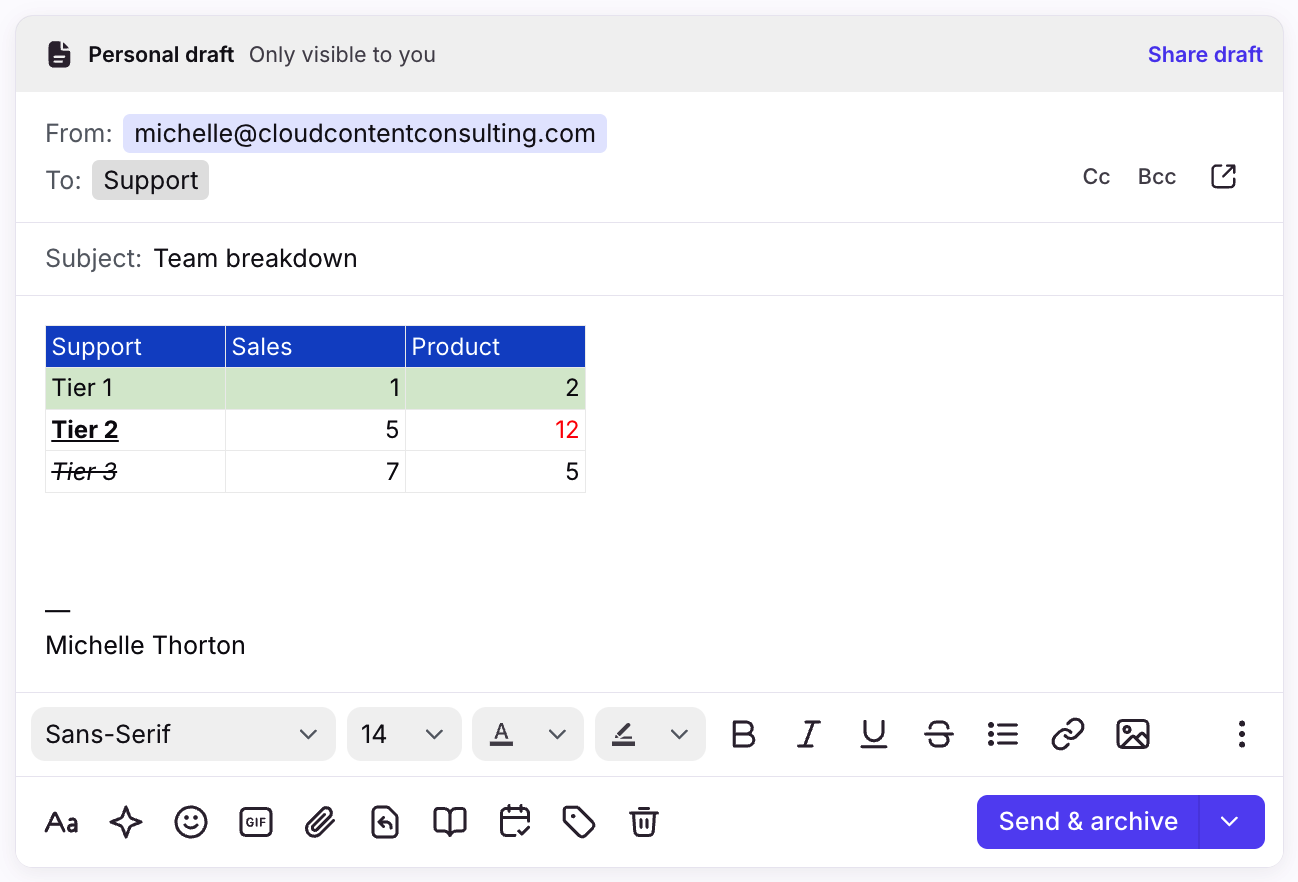
Task: Open the Sans-Serif font dropdown
Action: (x=183, y=734)
